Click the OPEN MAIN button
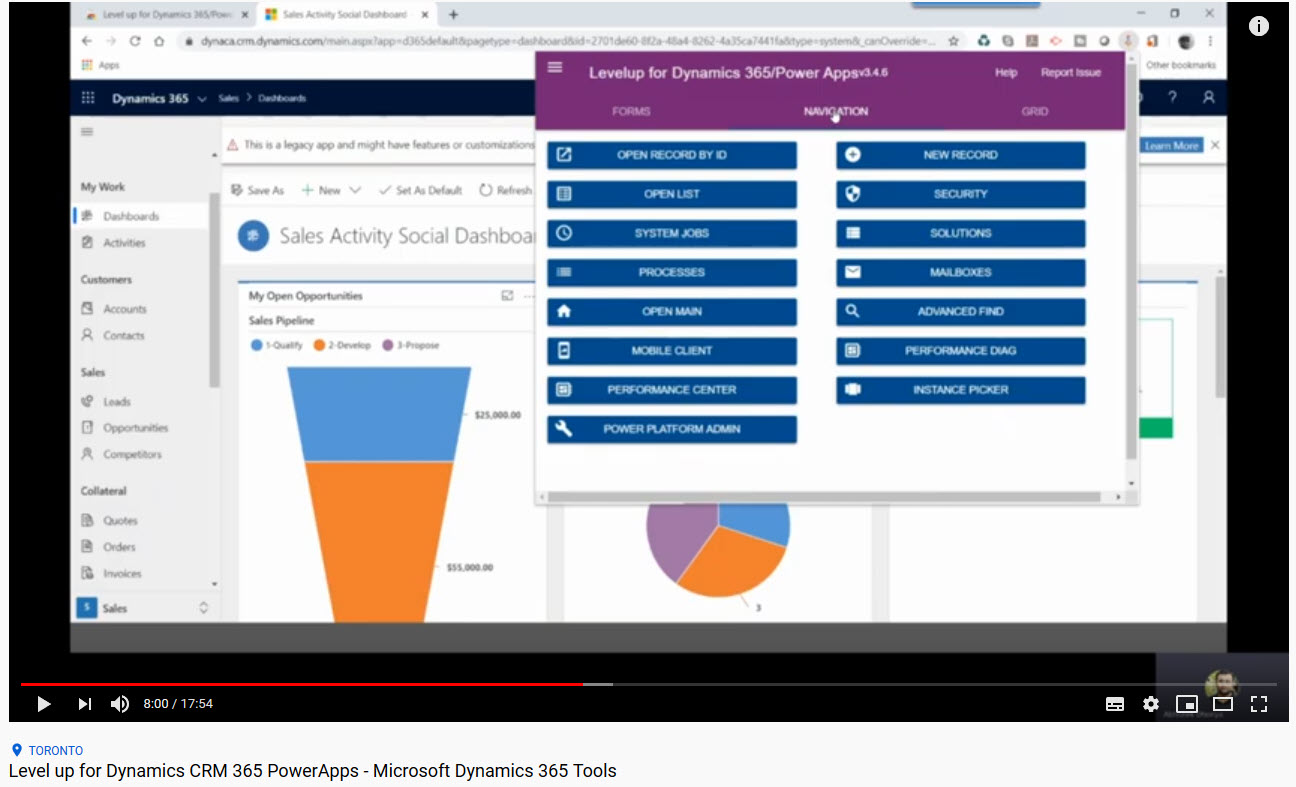Image resolution: width=1296 pixels, height=787 pixels. pyautogui.click(x=672, y=312)
